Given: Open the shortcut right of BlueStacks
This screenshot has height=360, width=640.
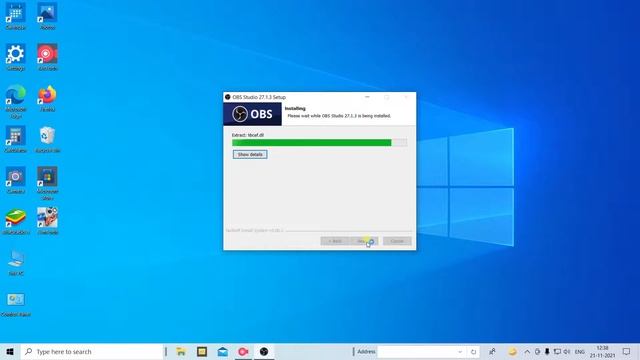Looking at the screenshot, I should (47, 221).
